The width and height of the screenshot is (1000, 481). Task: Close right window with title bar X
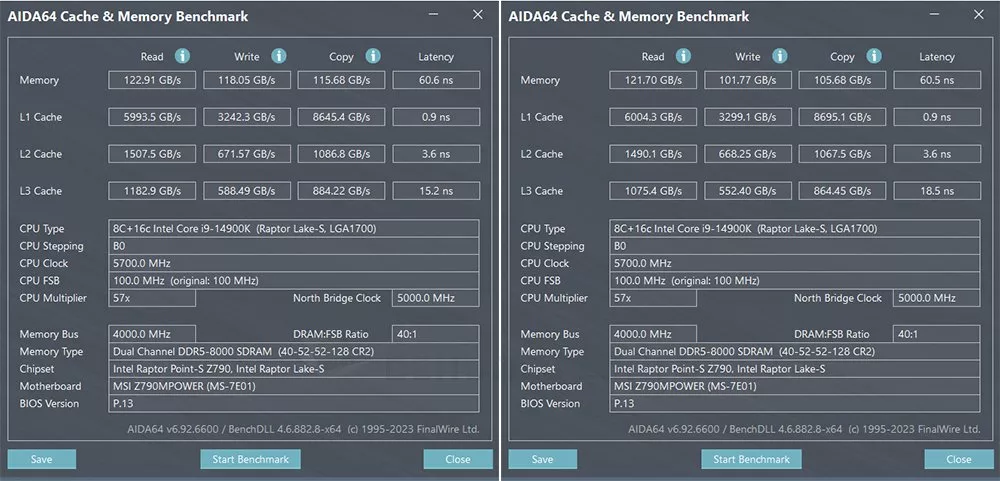[x=978, y=15]
